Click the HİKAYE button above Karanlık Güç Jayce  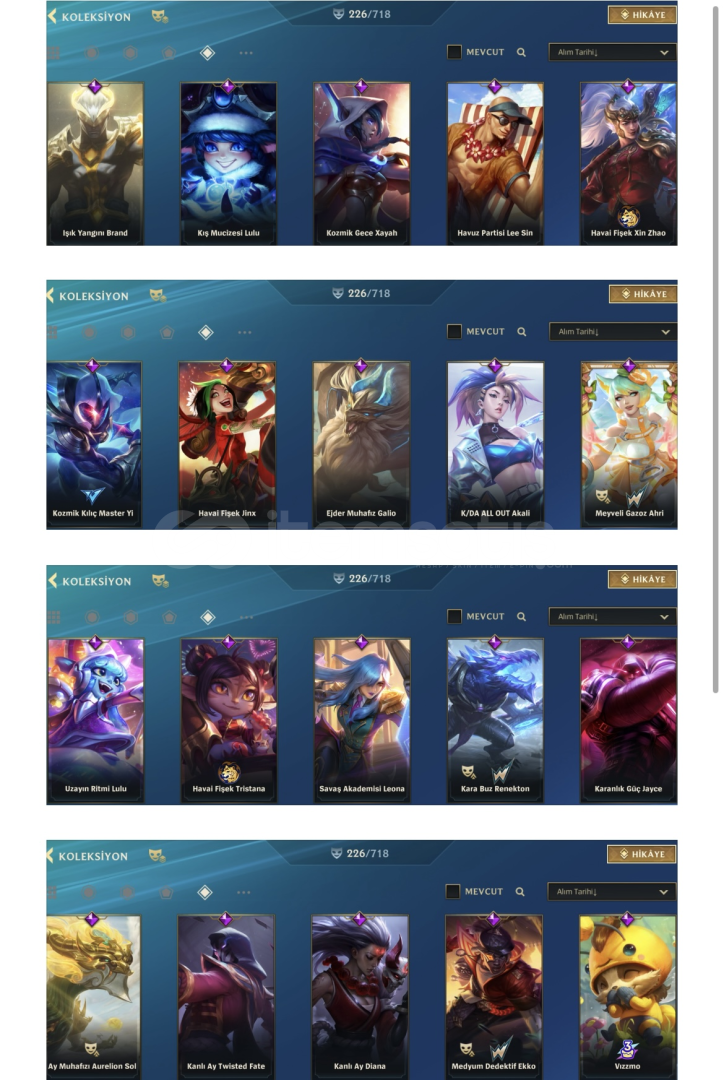pos(642,579)
